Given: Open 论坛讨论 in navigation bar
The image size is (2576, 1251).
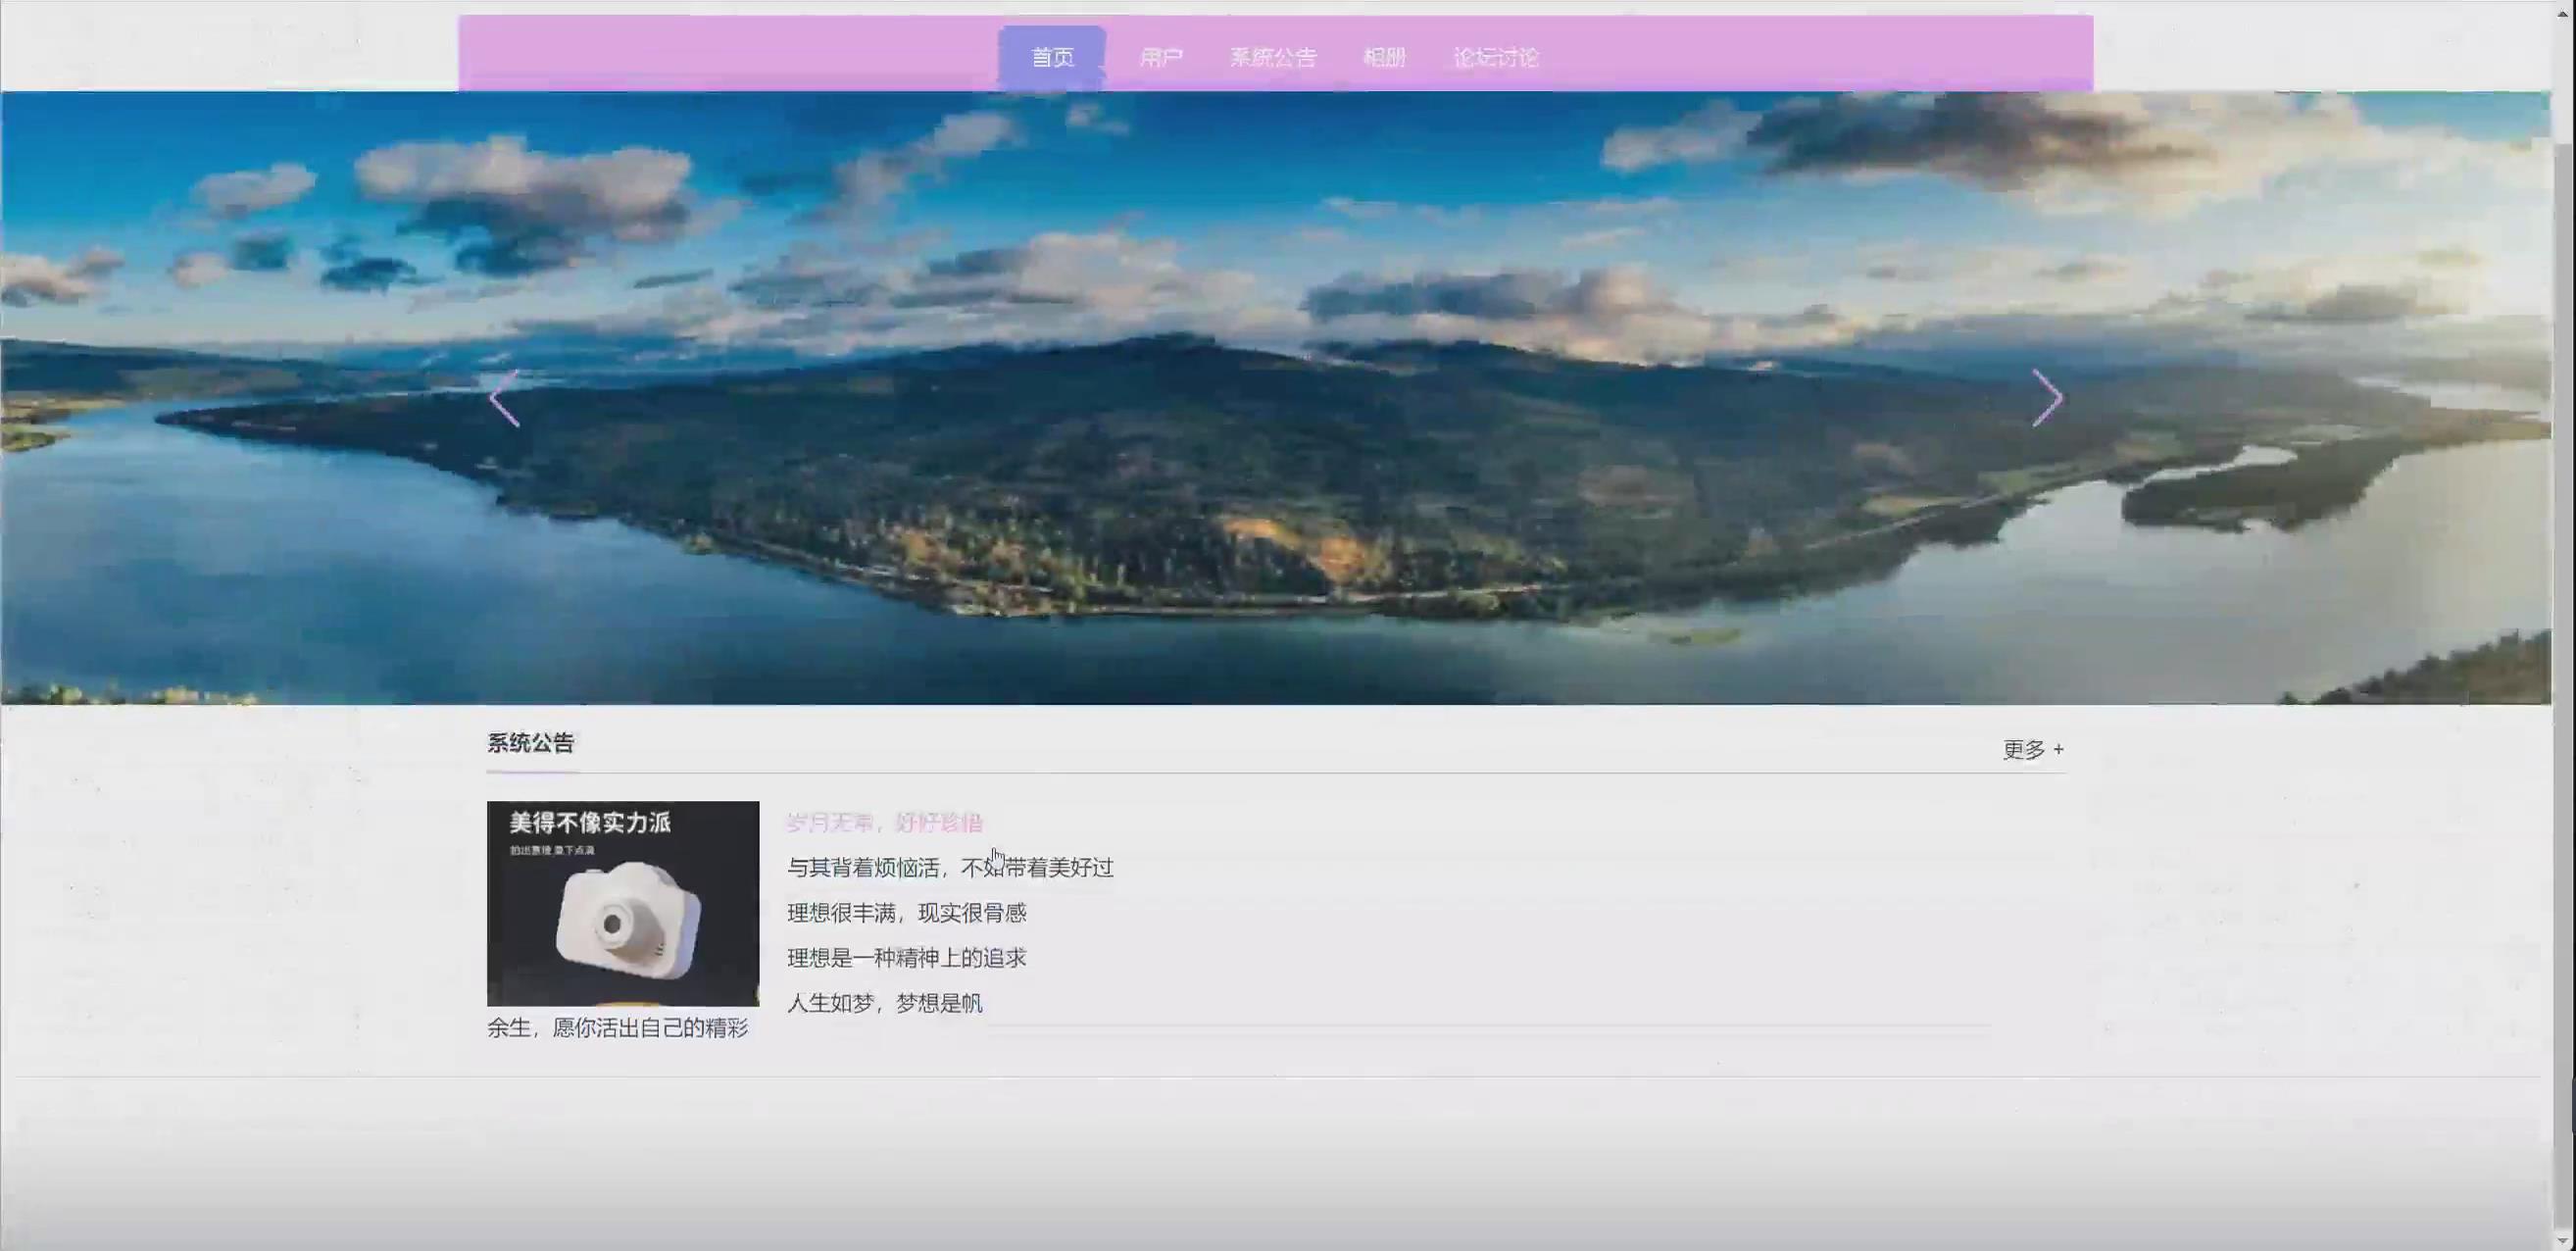Looking at the screenshot, I should [x=1495, y=57].
